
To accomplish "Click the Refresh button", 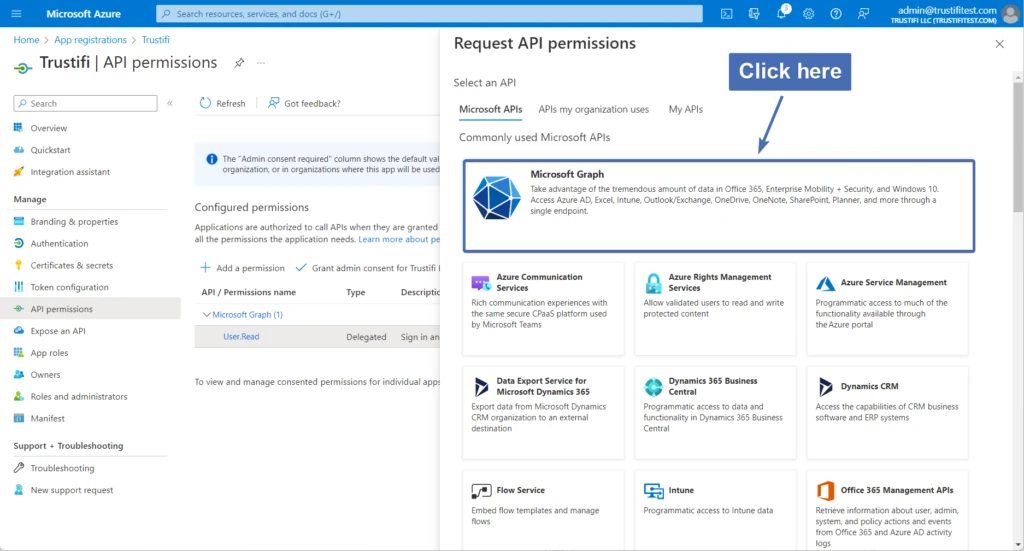I will (222, 103).
